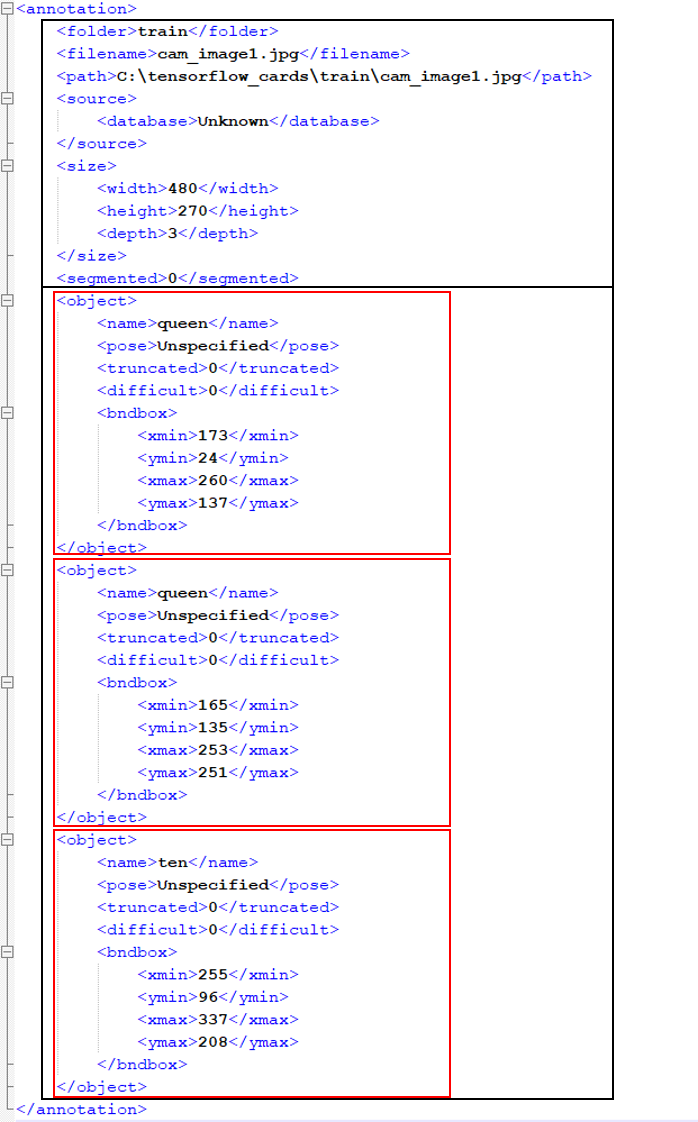698x1122 pixels.
Task: Click the xmax 260 line
Action: click(x=218, y=481)
